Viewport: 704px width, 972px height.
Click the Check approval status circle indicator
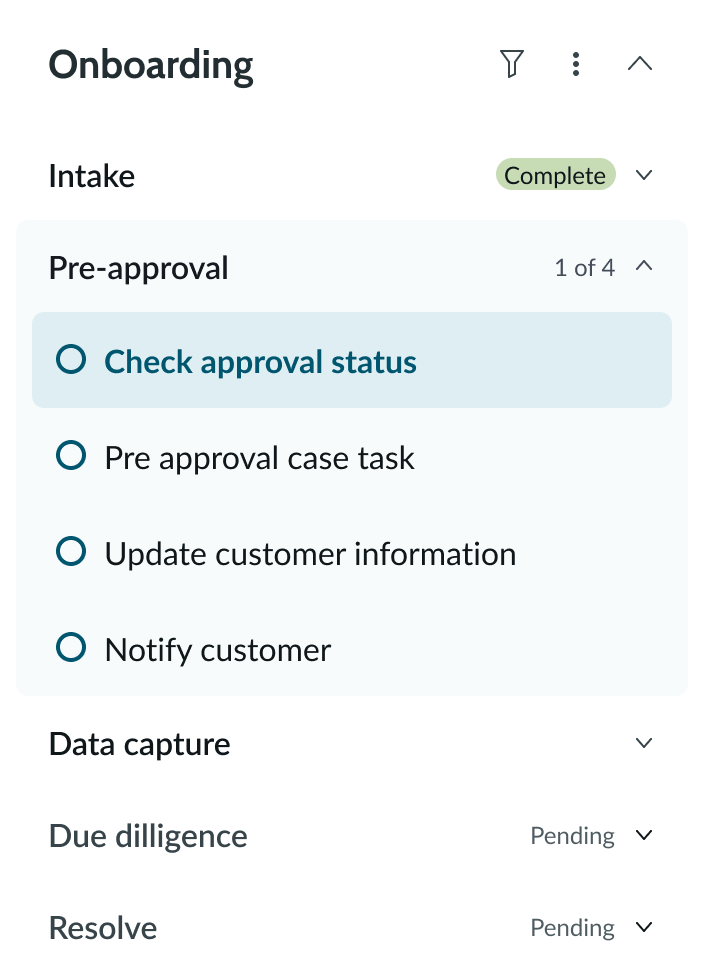[x=70, y=362]
